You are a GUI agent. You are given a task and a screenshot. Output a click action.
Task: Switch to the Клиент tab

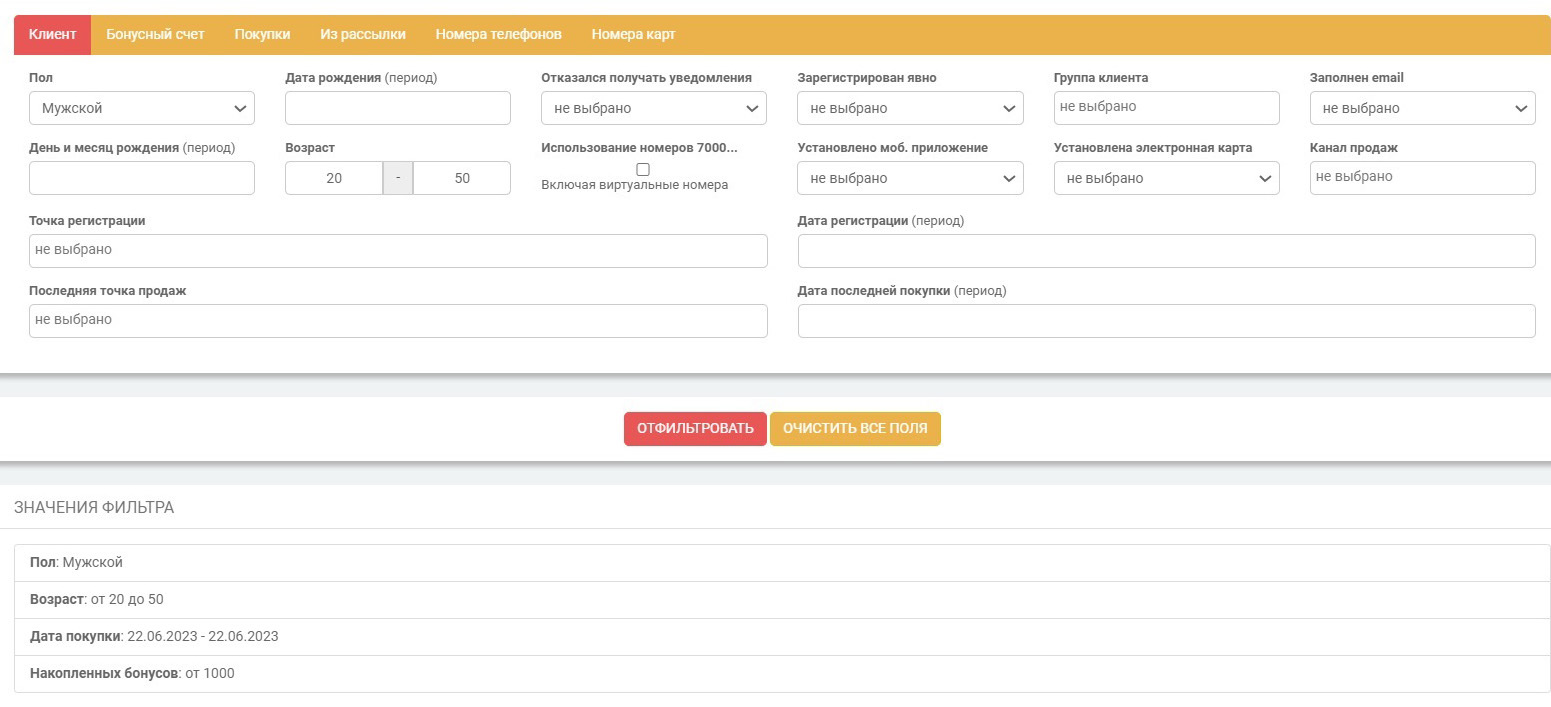click(x=52, y=34)
